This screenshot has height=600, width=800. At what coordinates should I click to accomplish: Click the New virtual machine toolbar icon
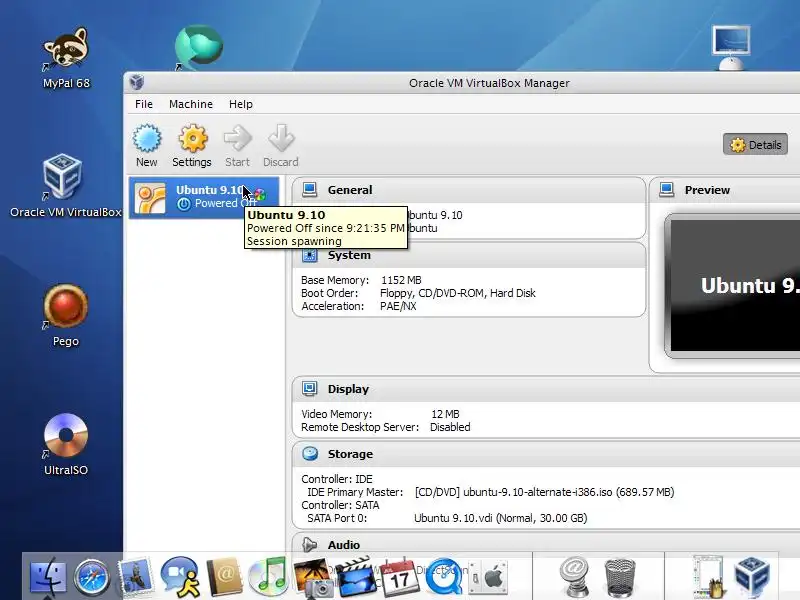pos(147,138)
